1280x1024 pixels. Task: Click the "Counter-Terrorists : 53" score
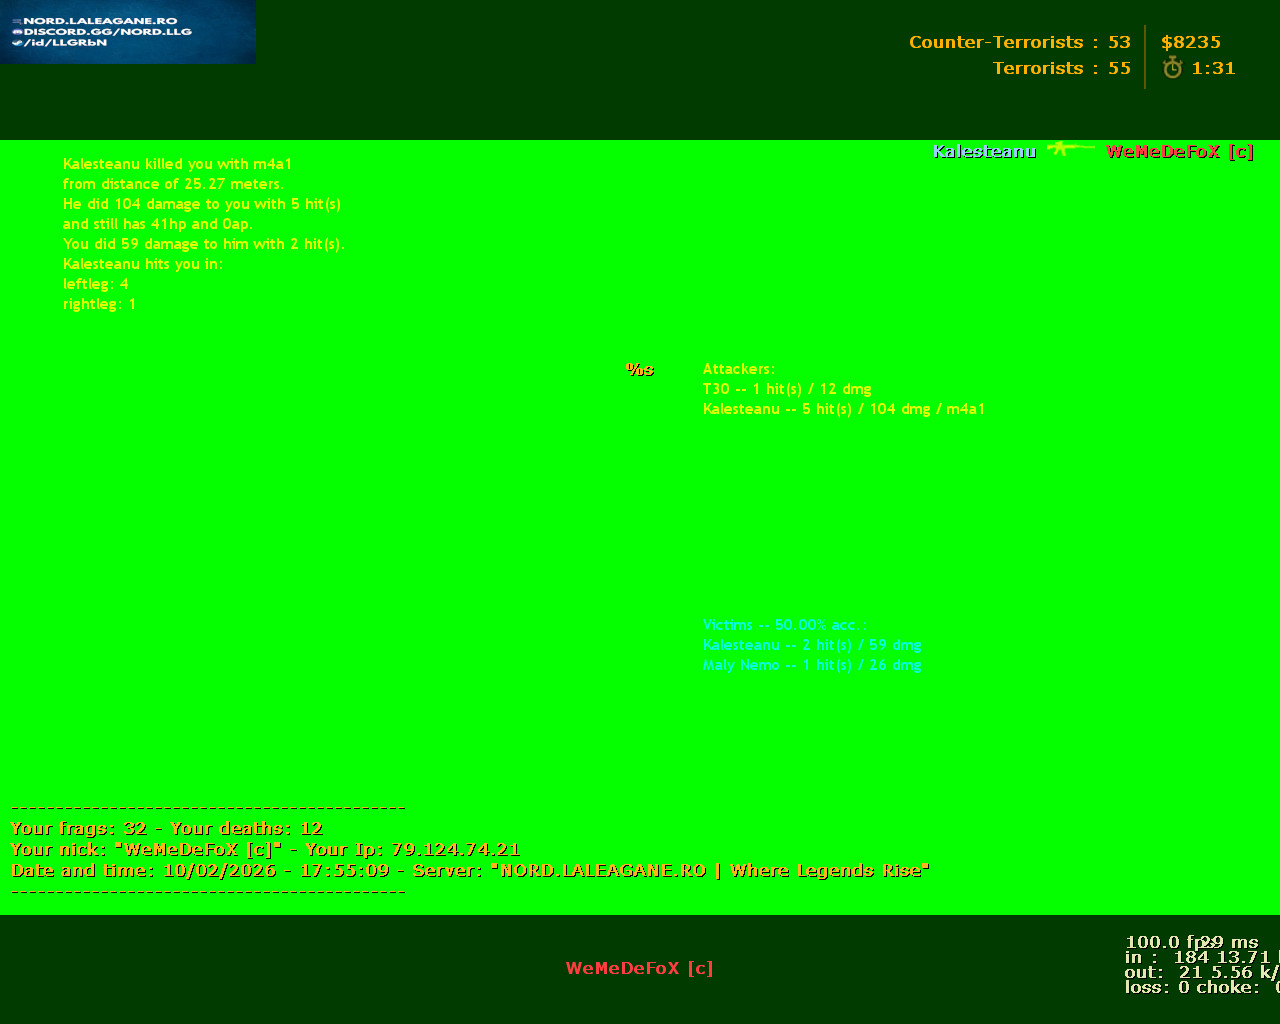1020,42
